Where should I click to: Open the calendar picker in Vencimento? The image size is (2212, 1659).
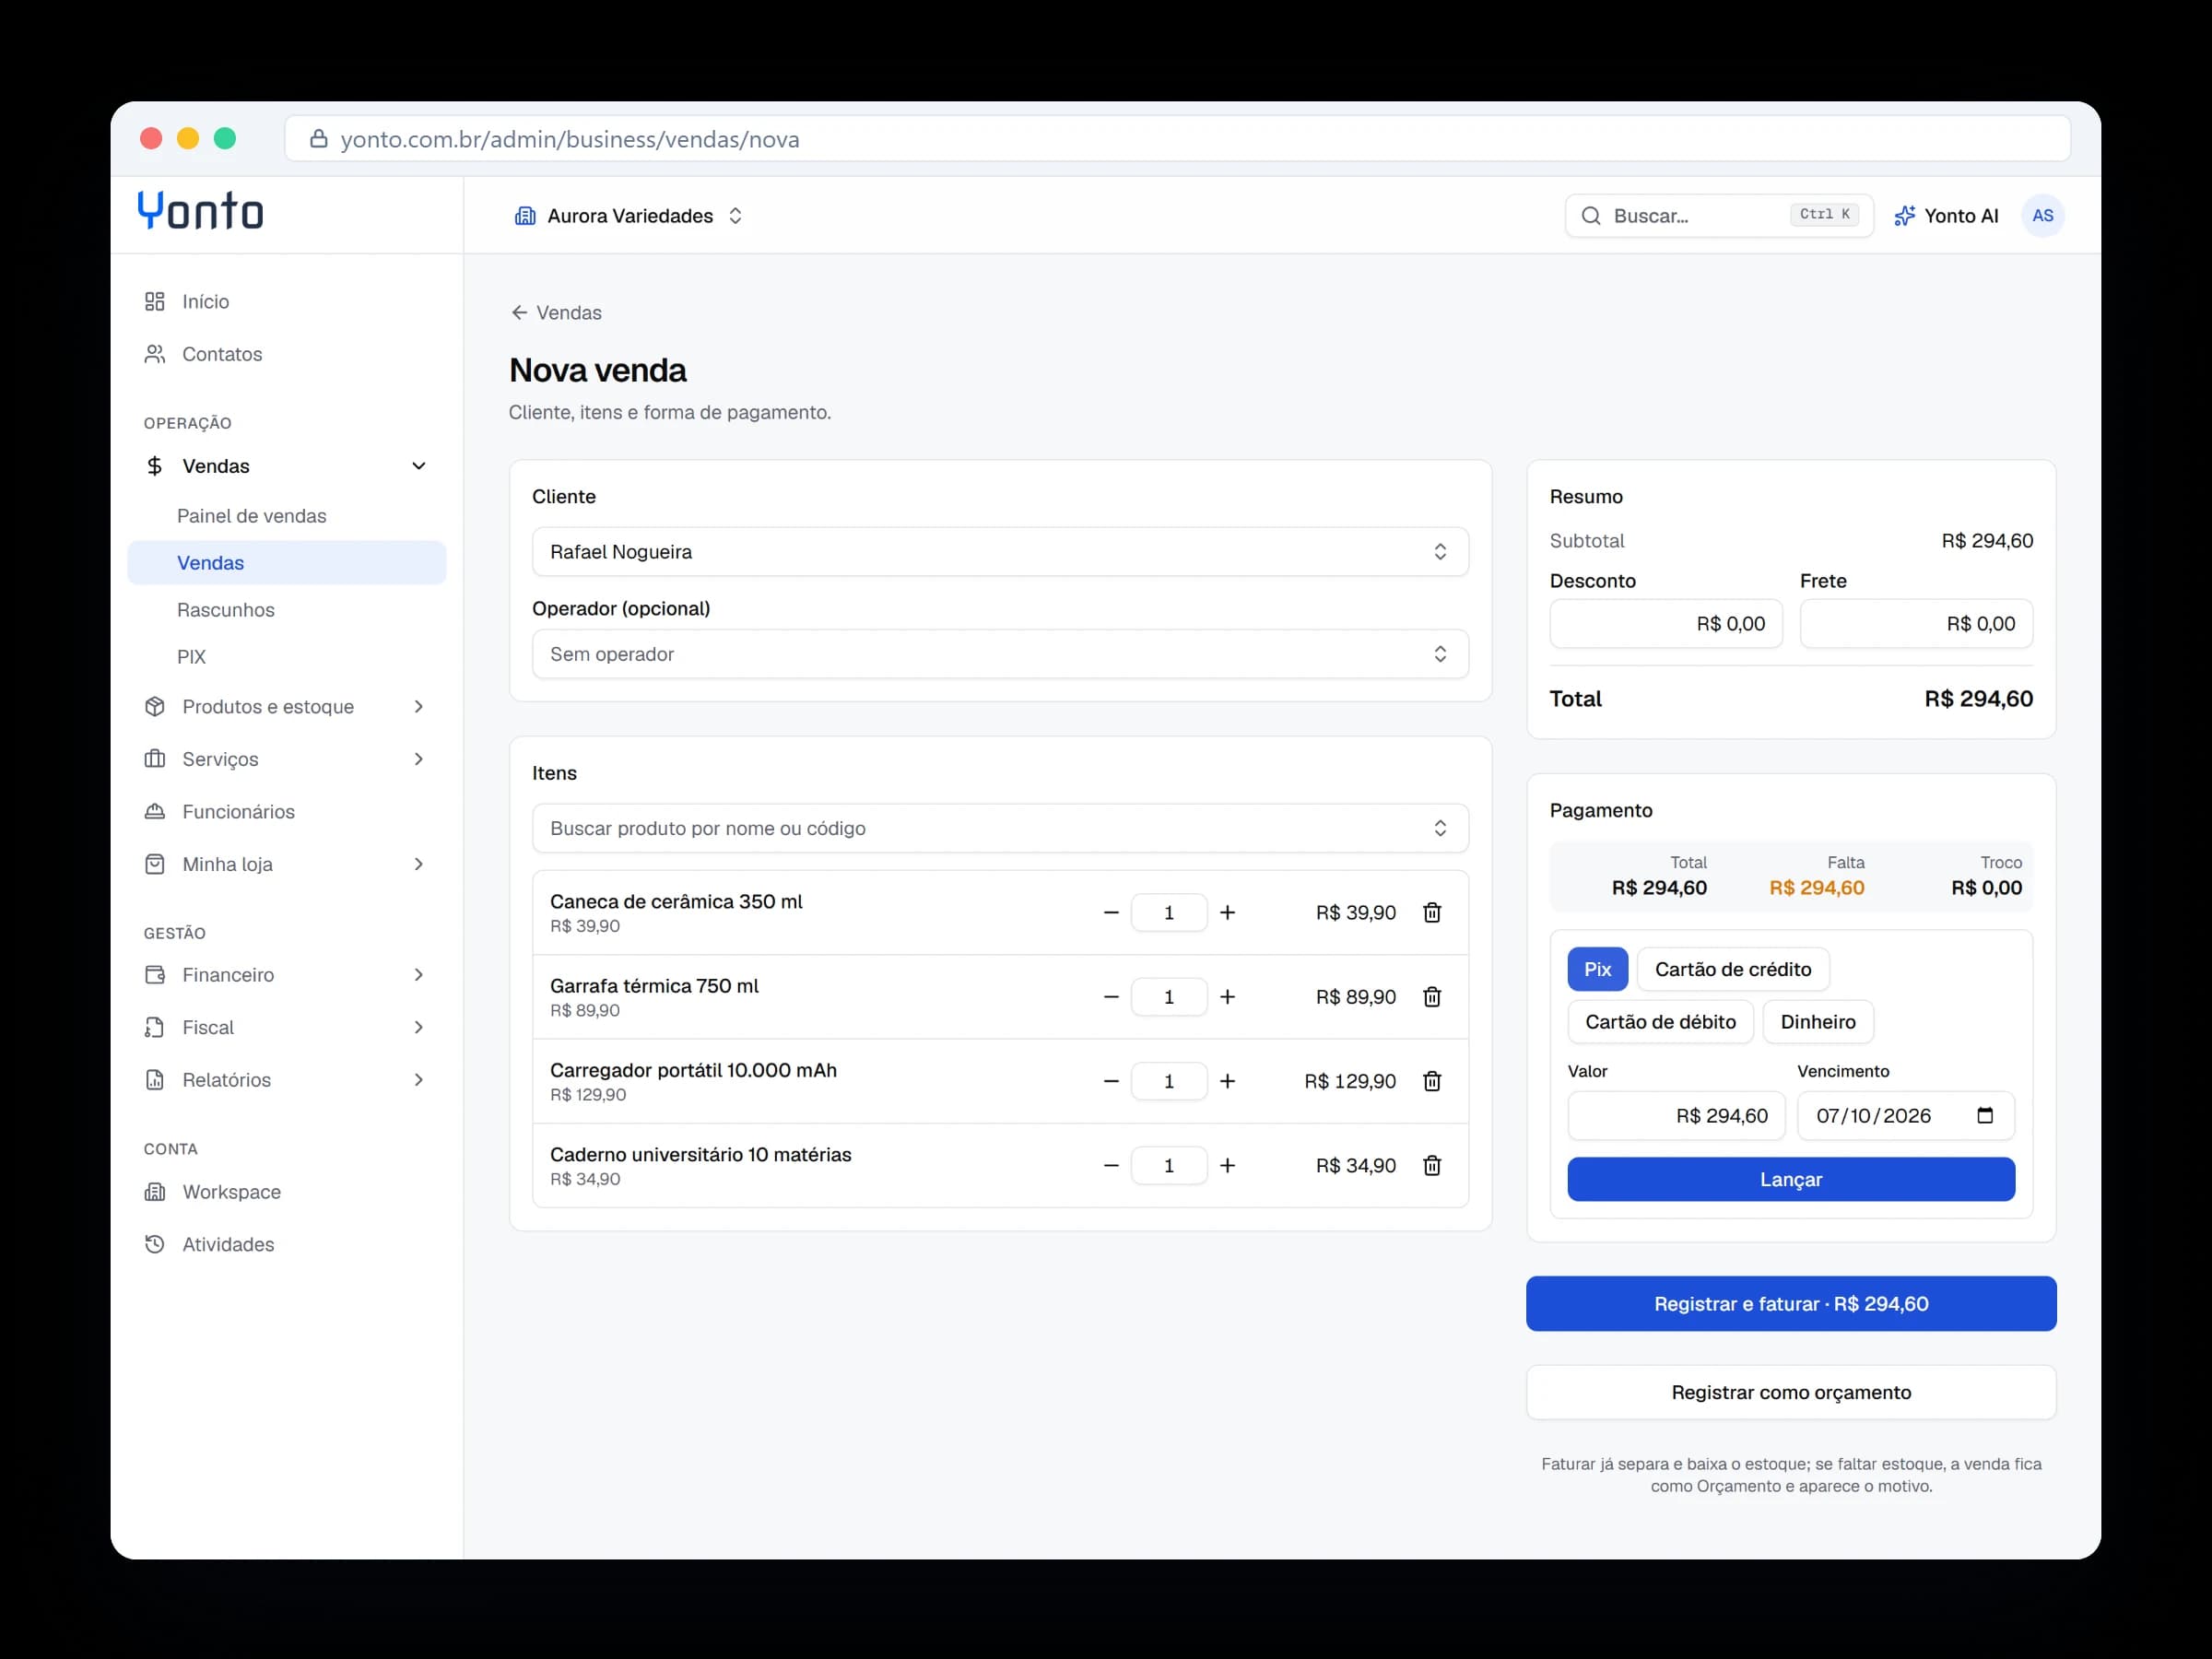pyautogui.click(x=1985, y=1115)
